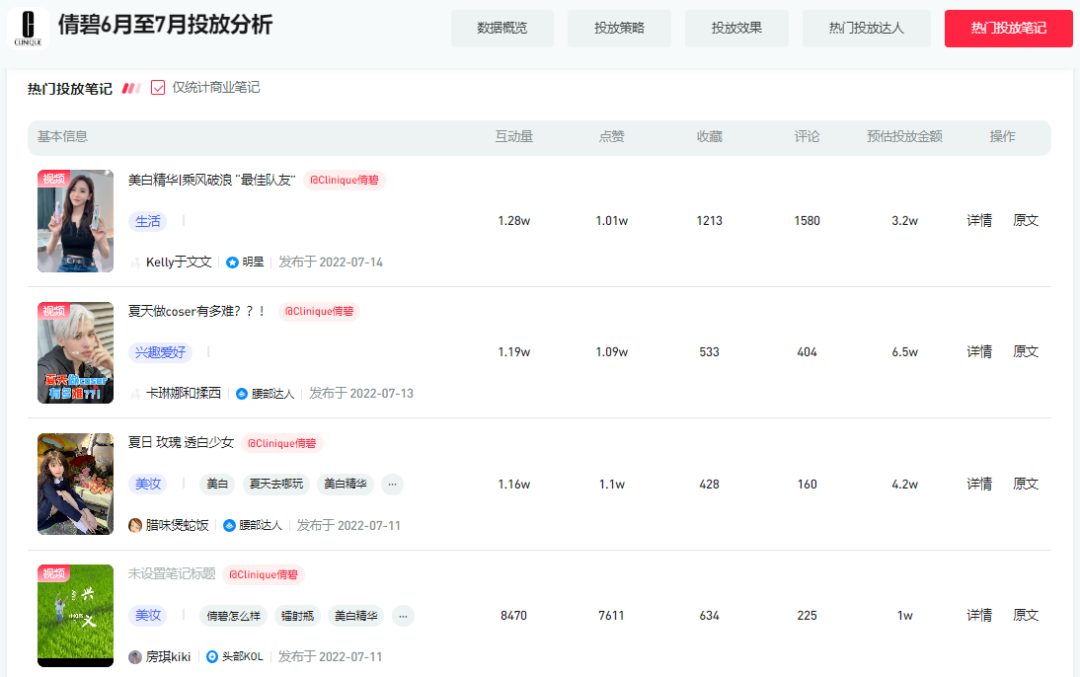Click the avatar of 房琪kiki
Viewport: 1080px width, 677px height.
point(135,657)
